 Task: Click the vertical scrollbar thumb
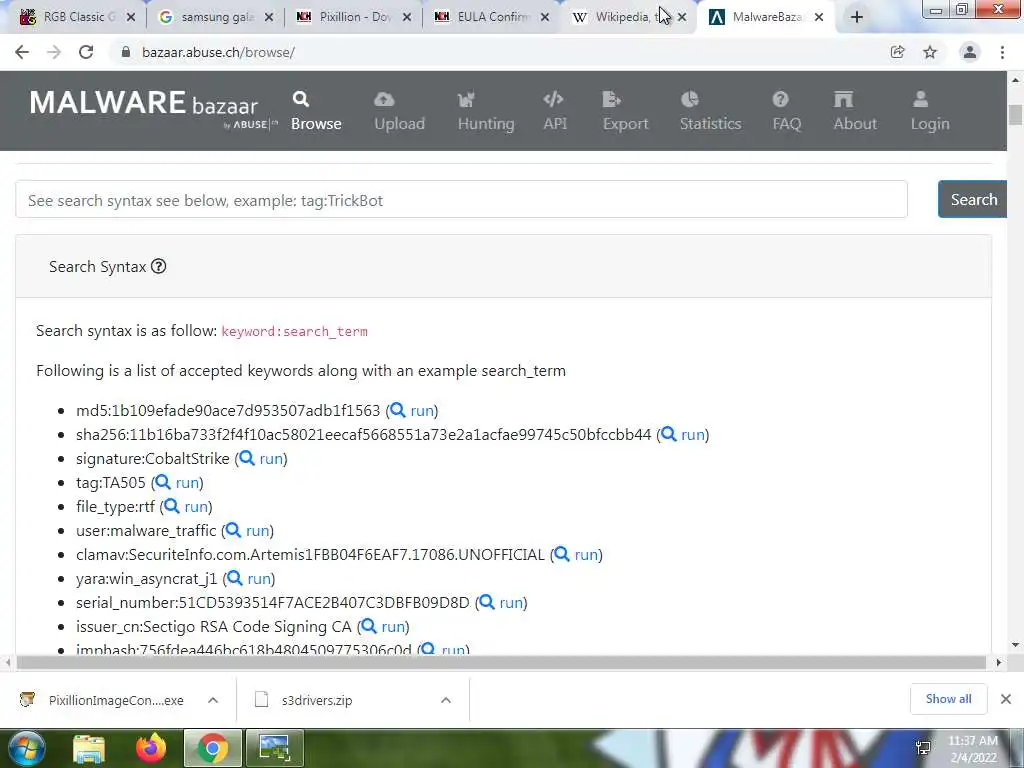click(x=1015, y=114)
